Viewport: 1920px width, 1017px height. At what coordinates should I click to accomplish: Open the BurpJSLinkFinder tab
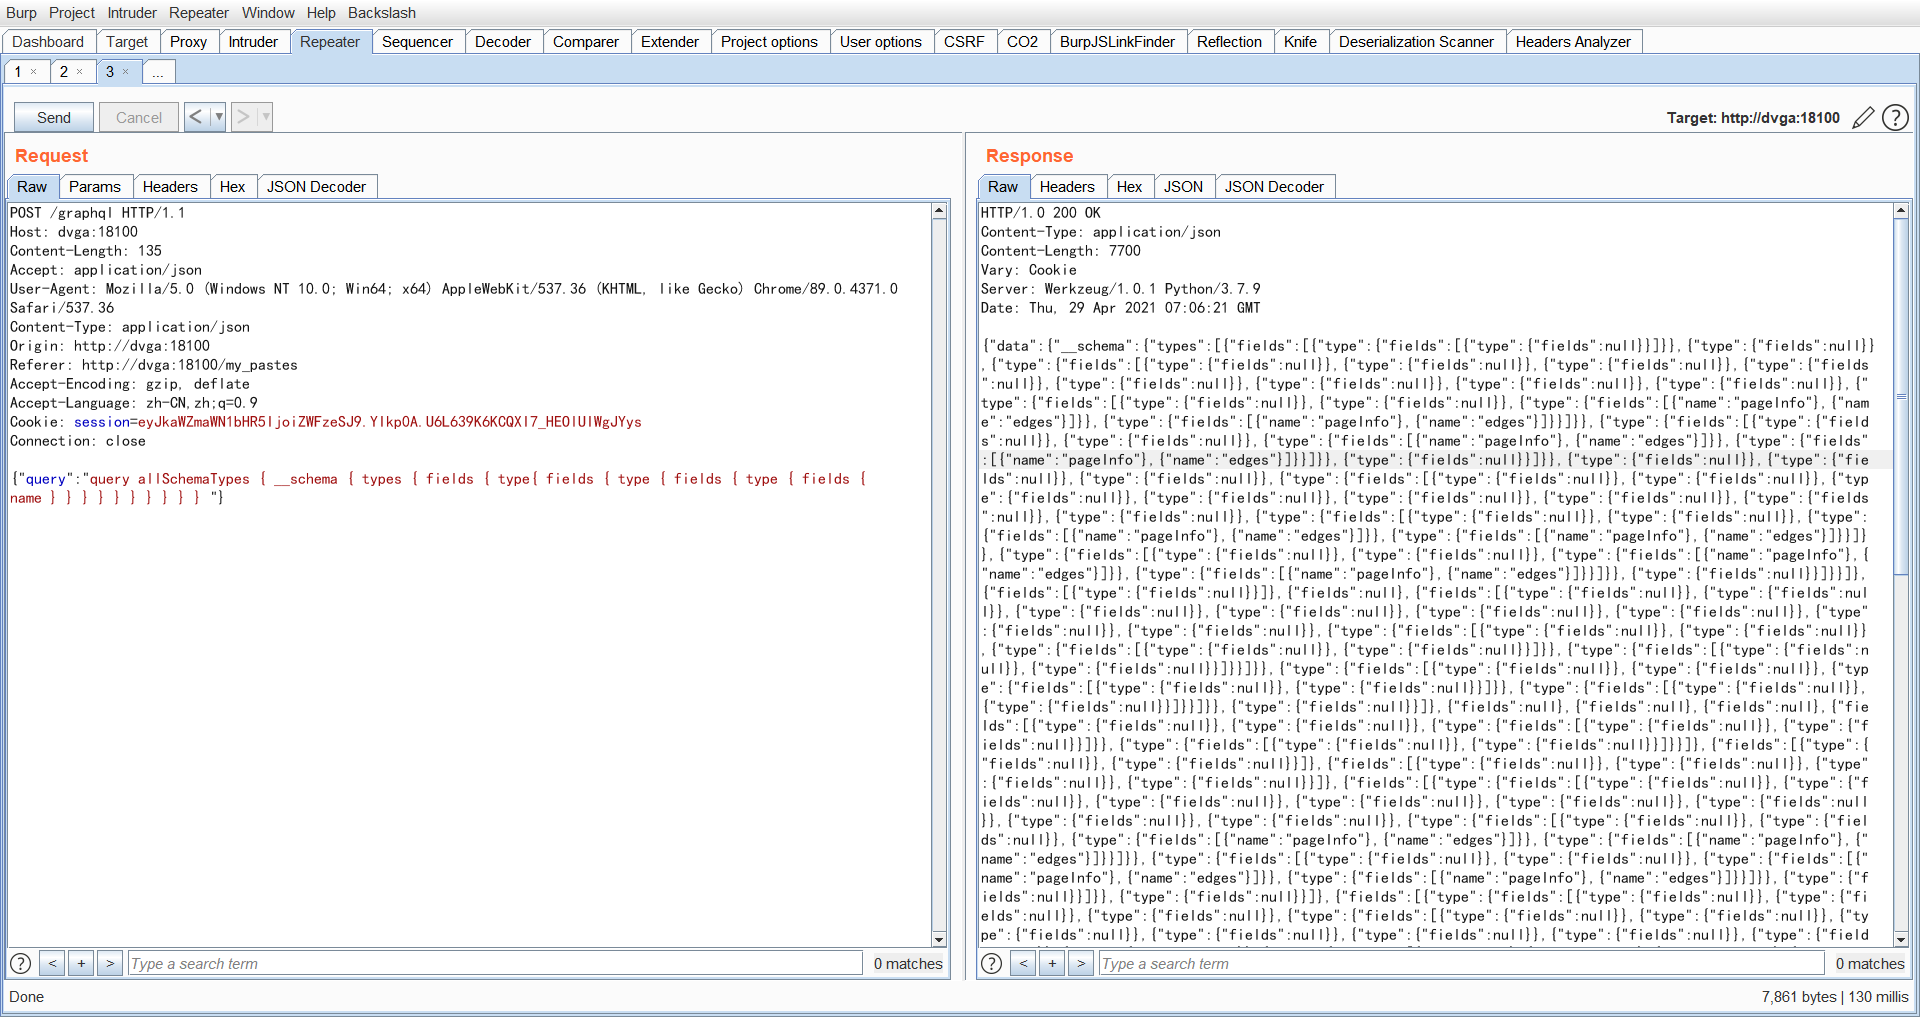pyautogui.click(x=1117, y=41)
